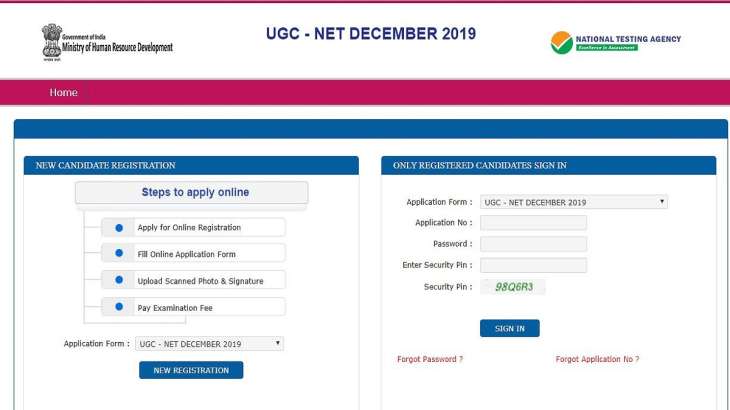Click blue bullet beside Fill Online Application Form
This screenshot has height=410, width=730.
pyautogui.click(x=119, y=253)
